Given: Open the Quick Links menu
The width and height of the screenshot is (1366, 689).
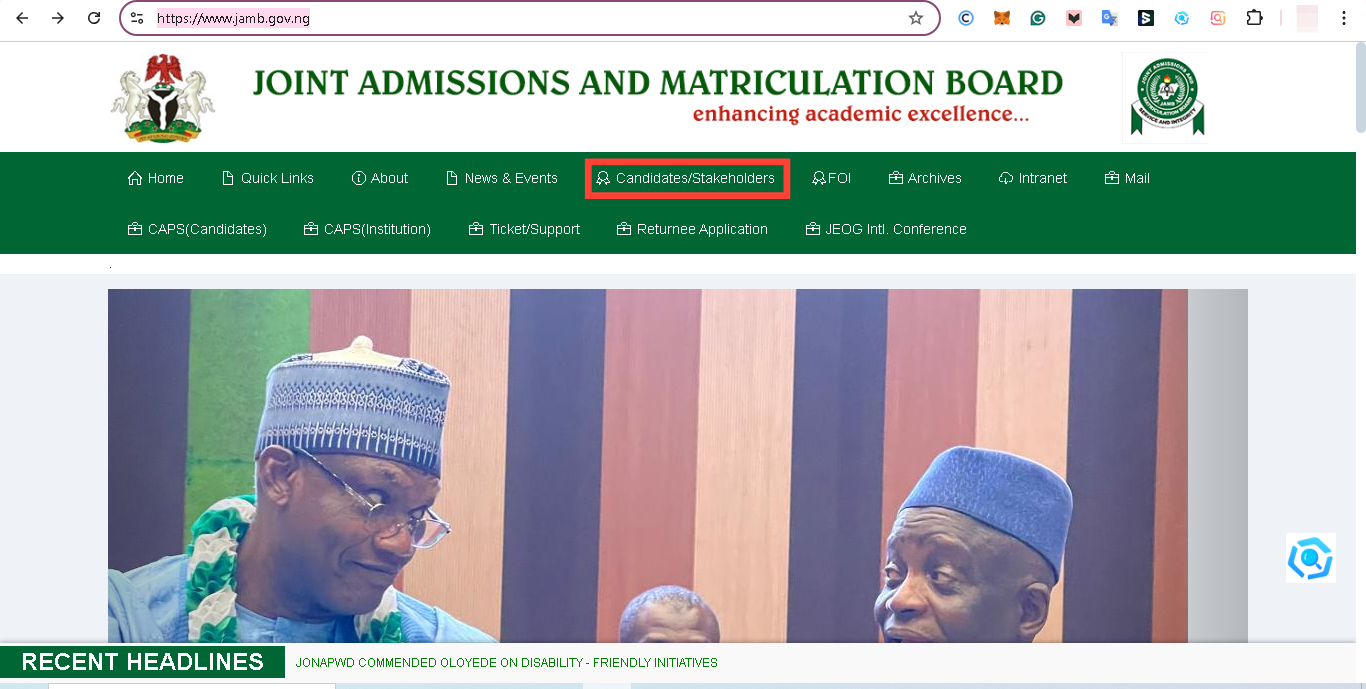Looking at the screenshot, I should tap(268, 178).
